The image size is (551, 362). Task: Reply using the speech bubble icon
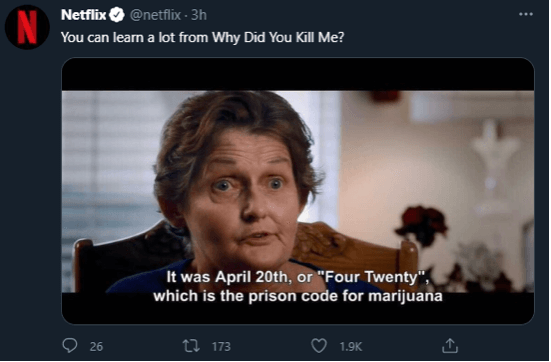[70, 345]
